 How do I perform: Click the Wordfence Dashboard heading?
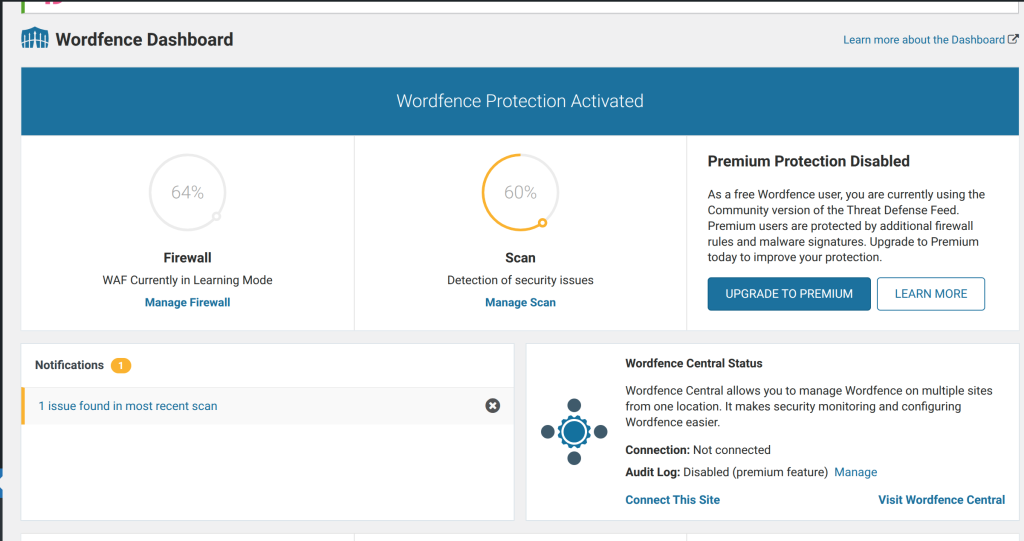(144, 39)
